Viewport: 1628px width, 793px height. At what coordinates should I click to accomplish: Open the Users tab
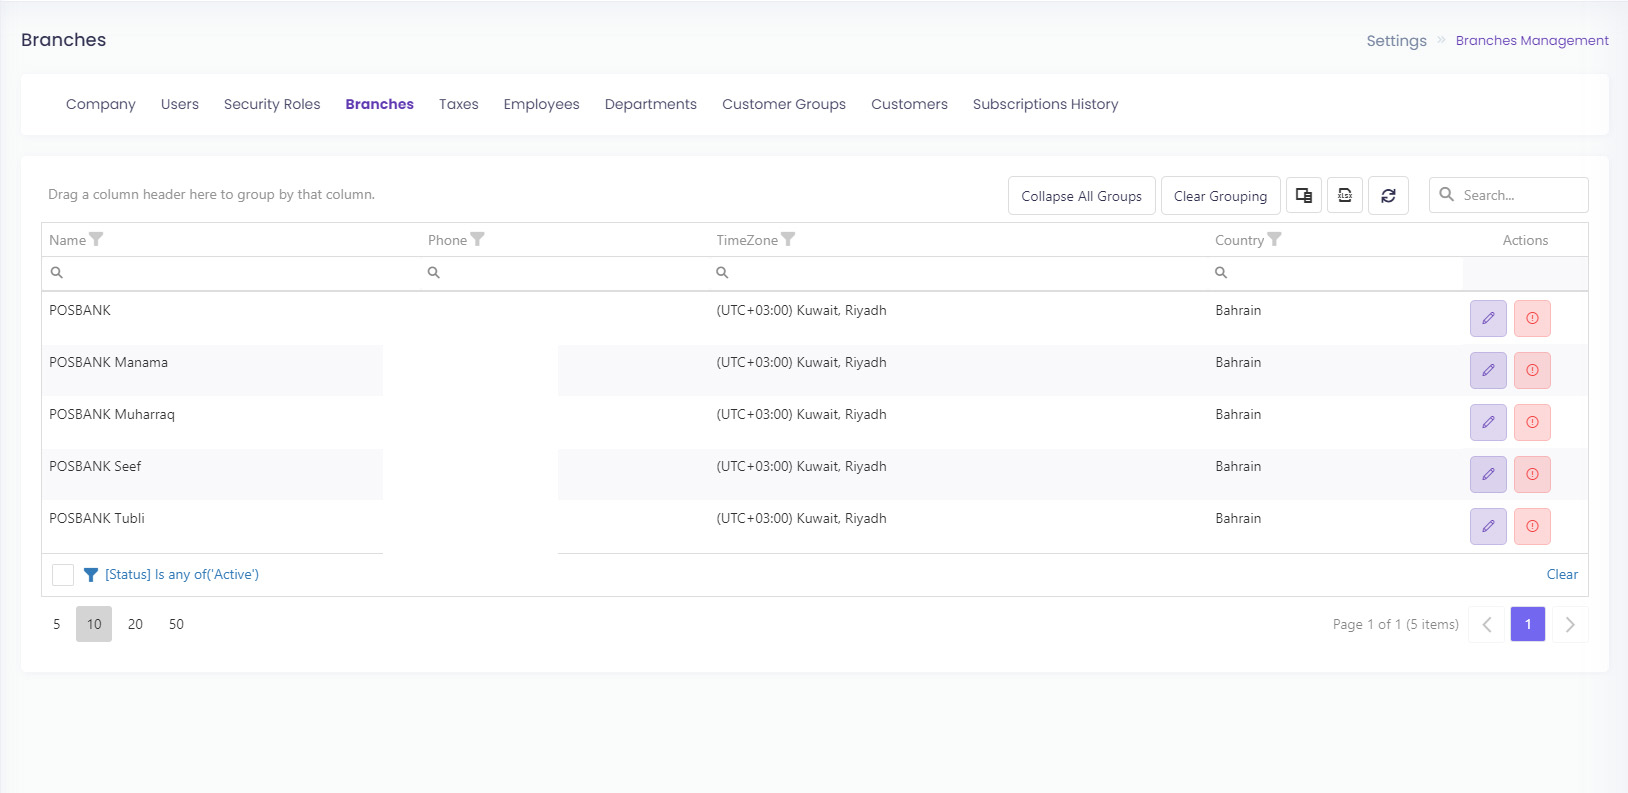(x=180, y=104)
